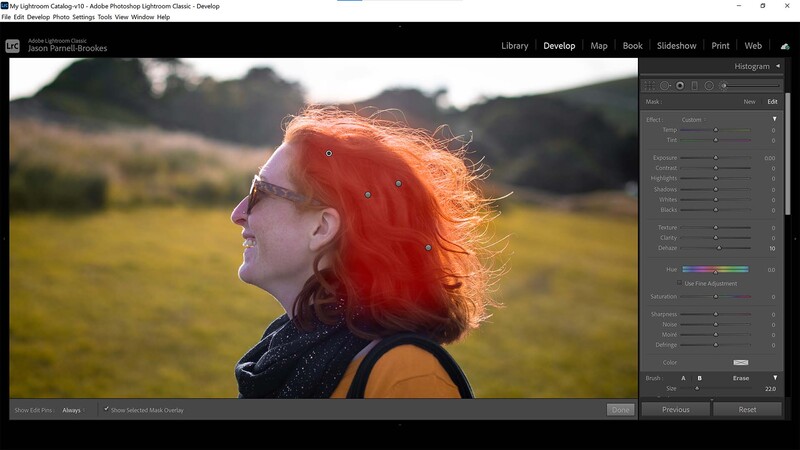Image resolution: width=800 pixels, height=450 pixels.
Task: Click the Jason Parnell-Brookes identity name
Action: (67, 48)
